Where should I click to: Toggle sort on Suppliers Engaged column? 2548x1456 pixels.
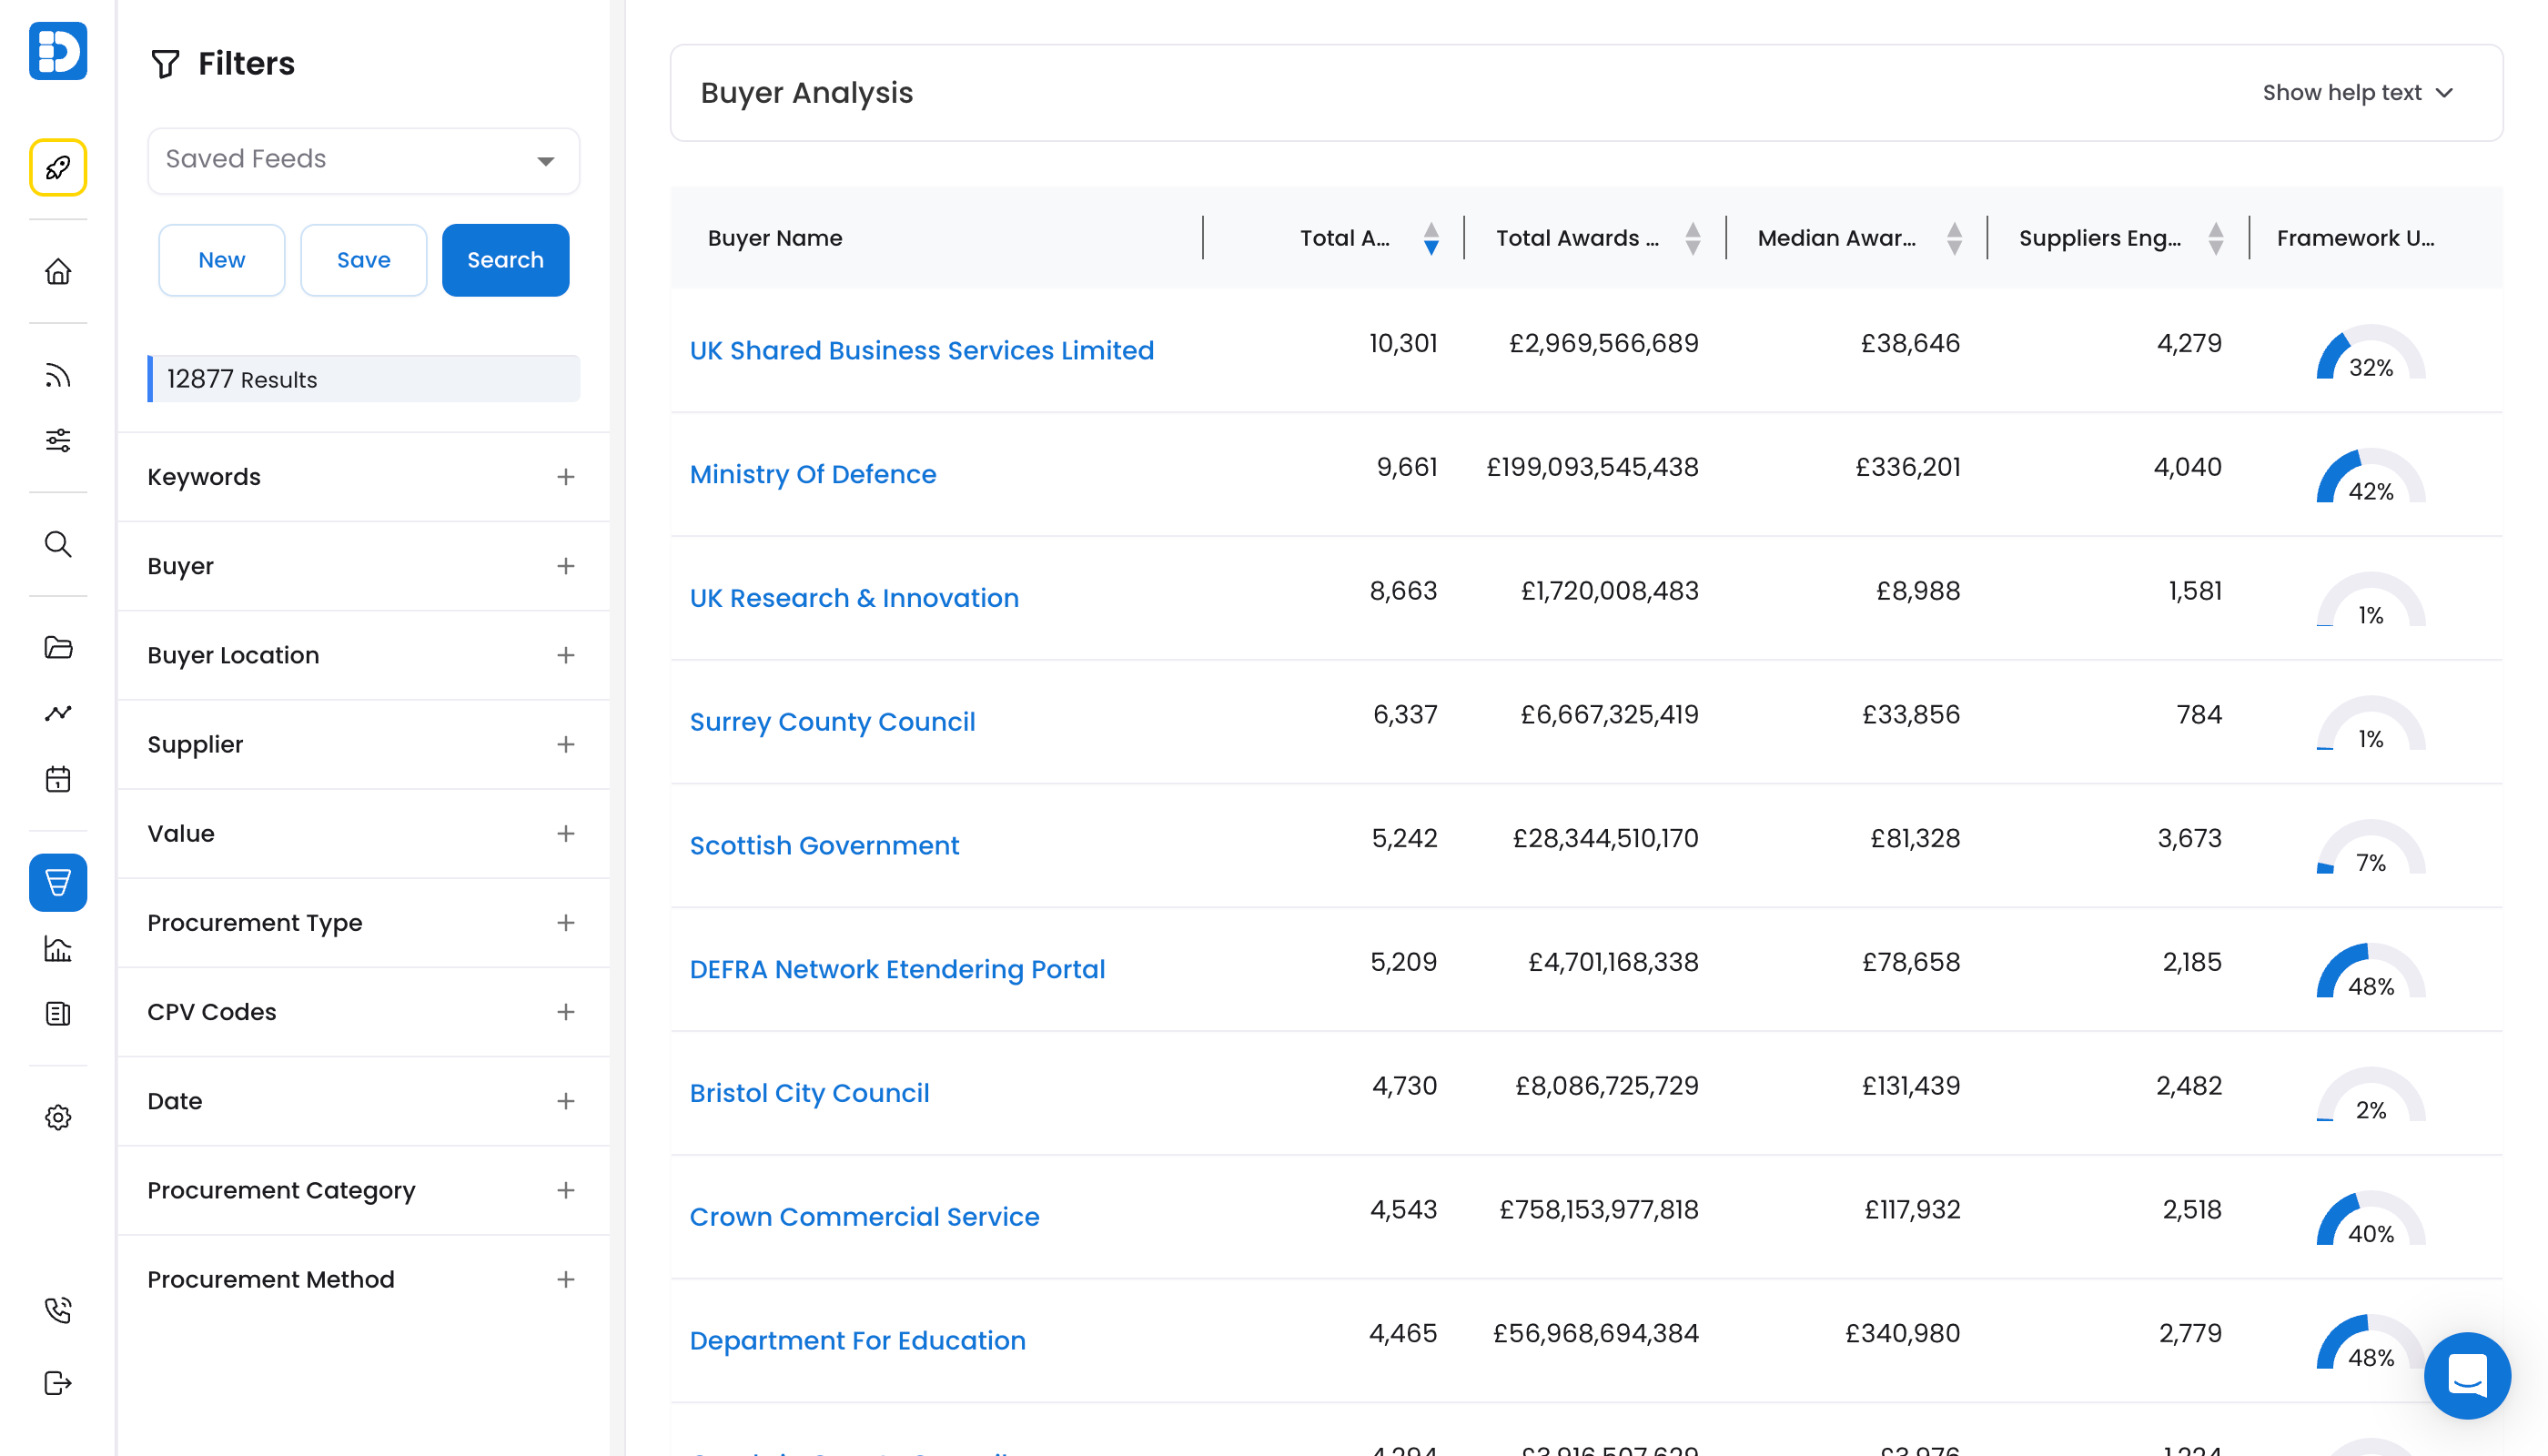coord(2216,238)
